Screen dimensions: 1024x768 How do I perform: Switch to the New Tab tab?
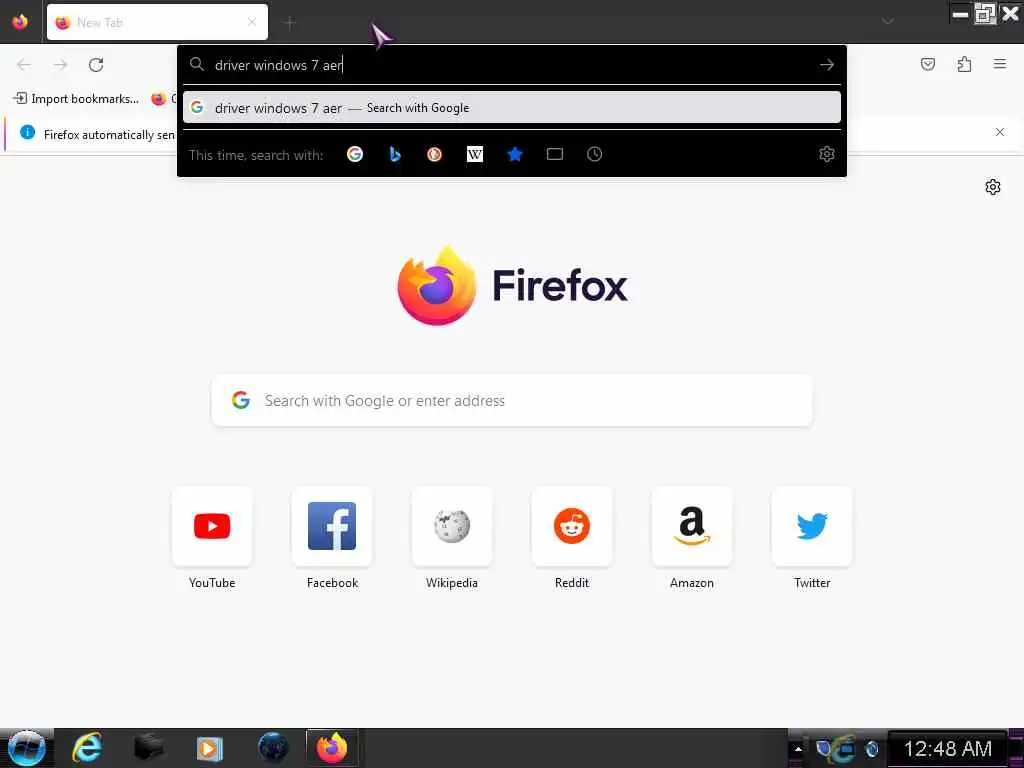tap(157, 22)
